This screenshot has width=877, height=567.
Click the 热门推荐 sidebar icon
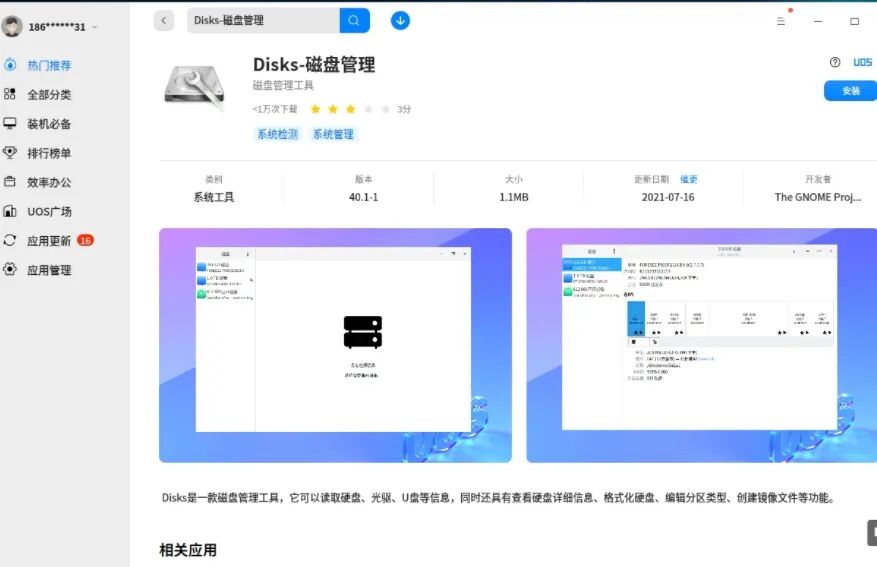pos(10,65)
